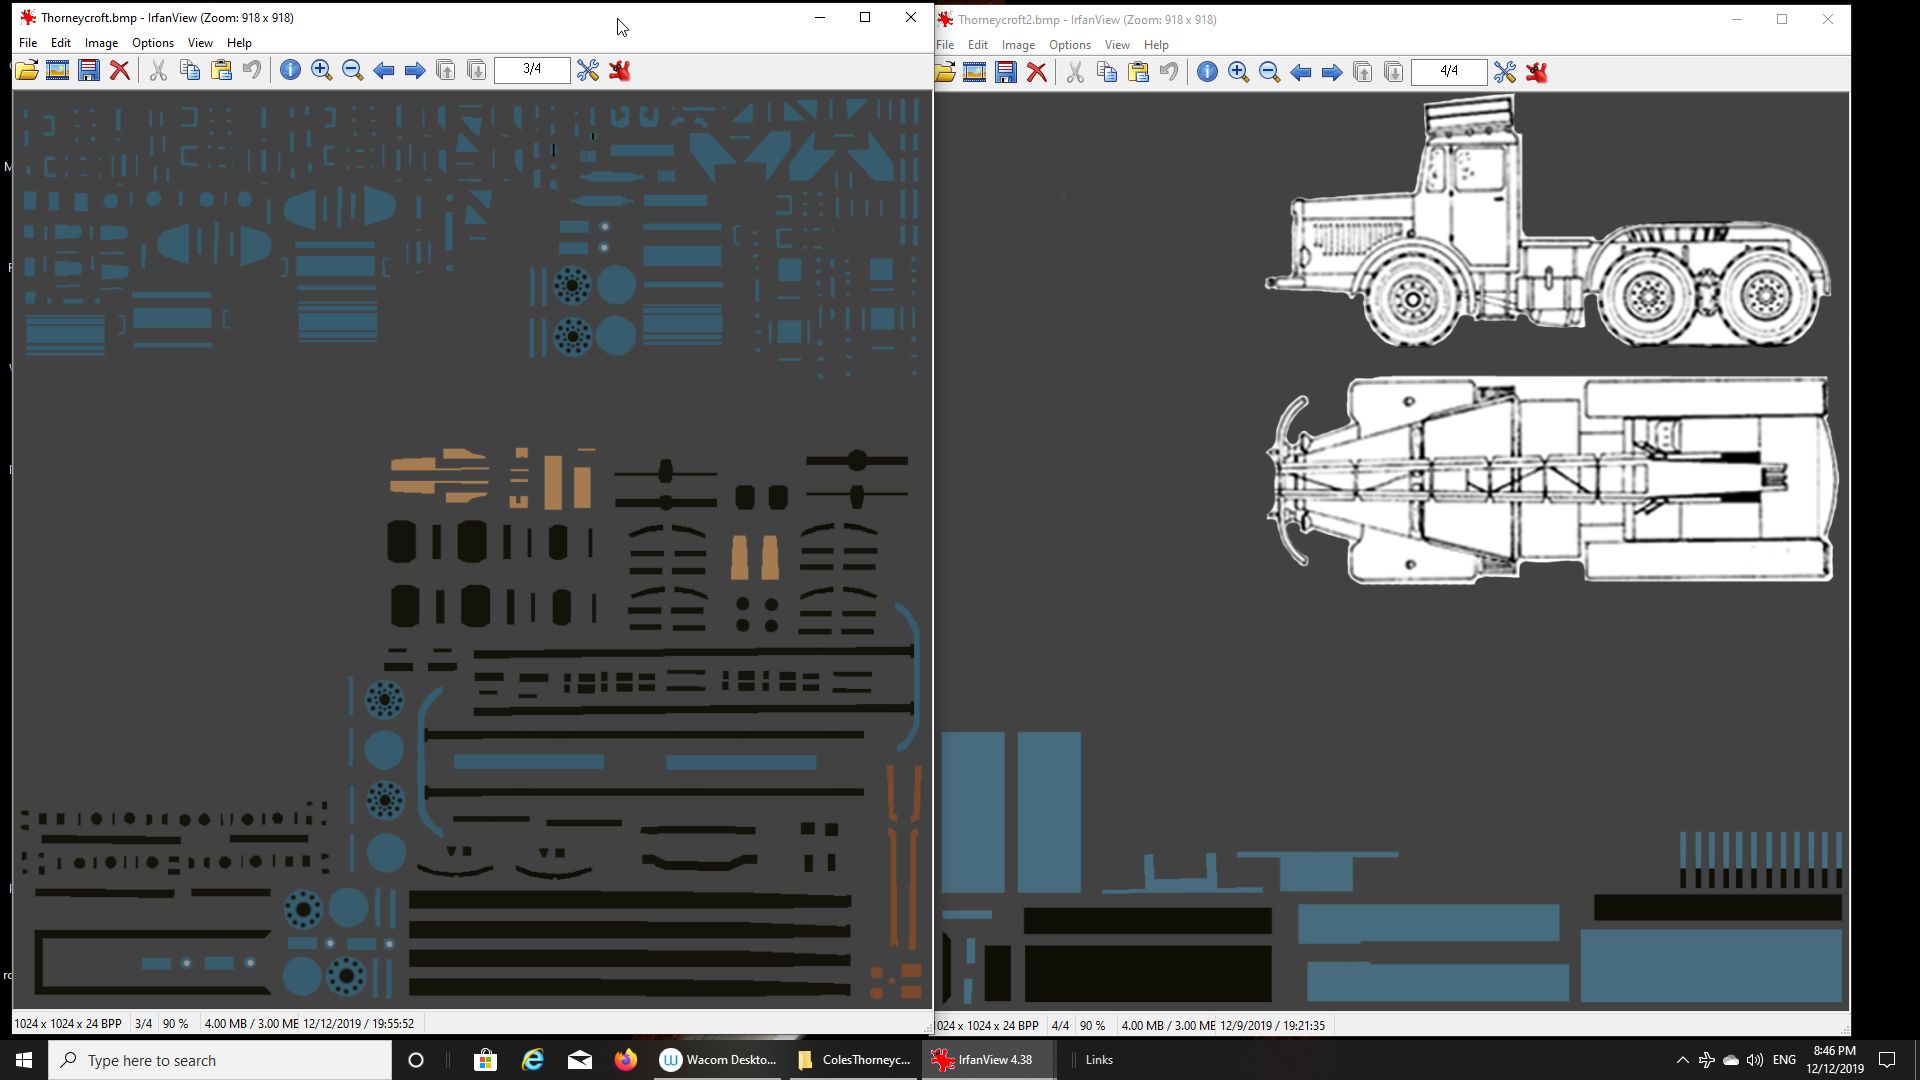Viewport: 1920px width, 1080px height.
Task: Show hidden system tray icons
Action: pos(1682,1060)
